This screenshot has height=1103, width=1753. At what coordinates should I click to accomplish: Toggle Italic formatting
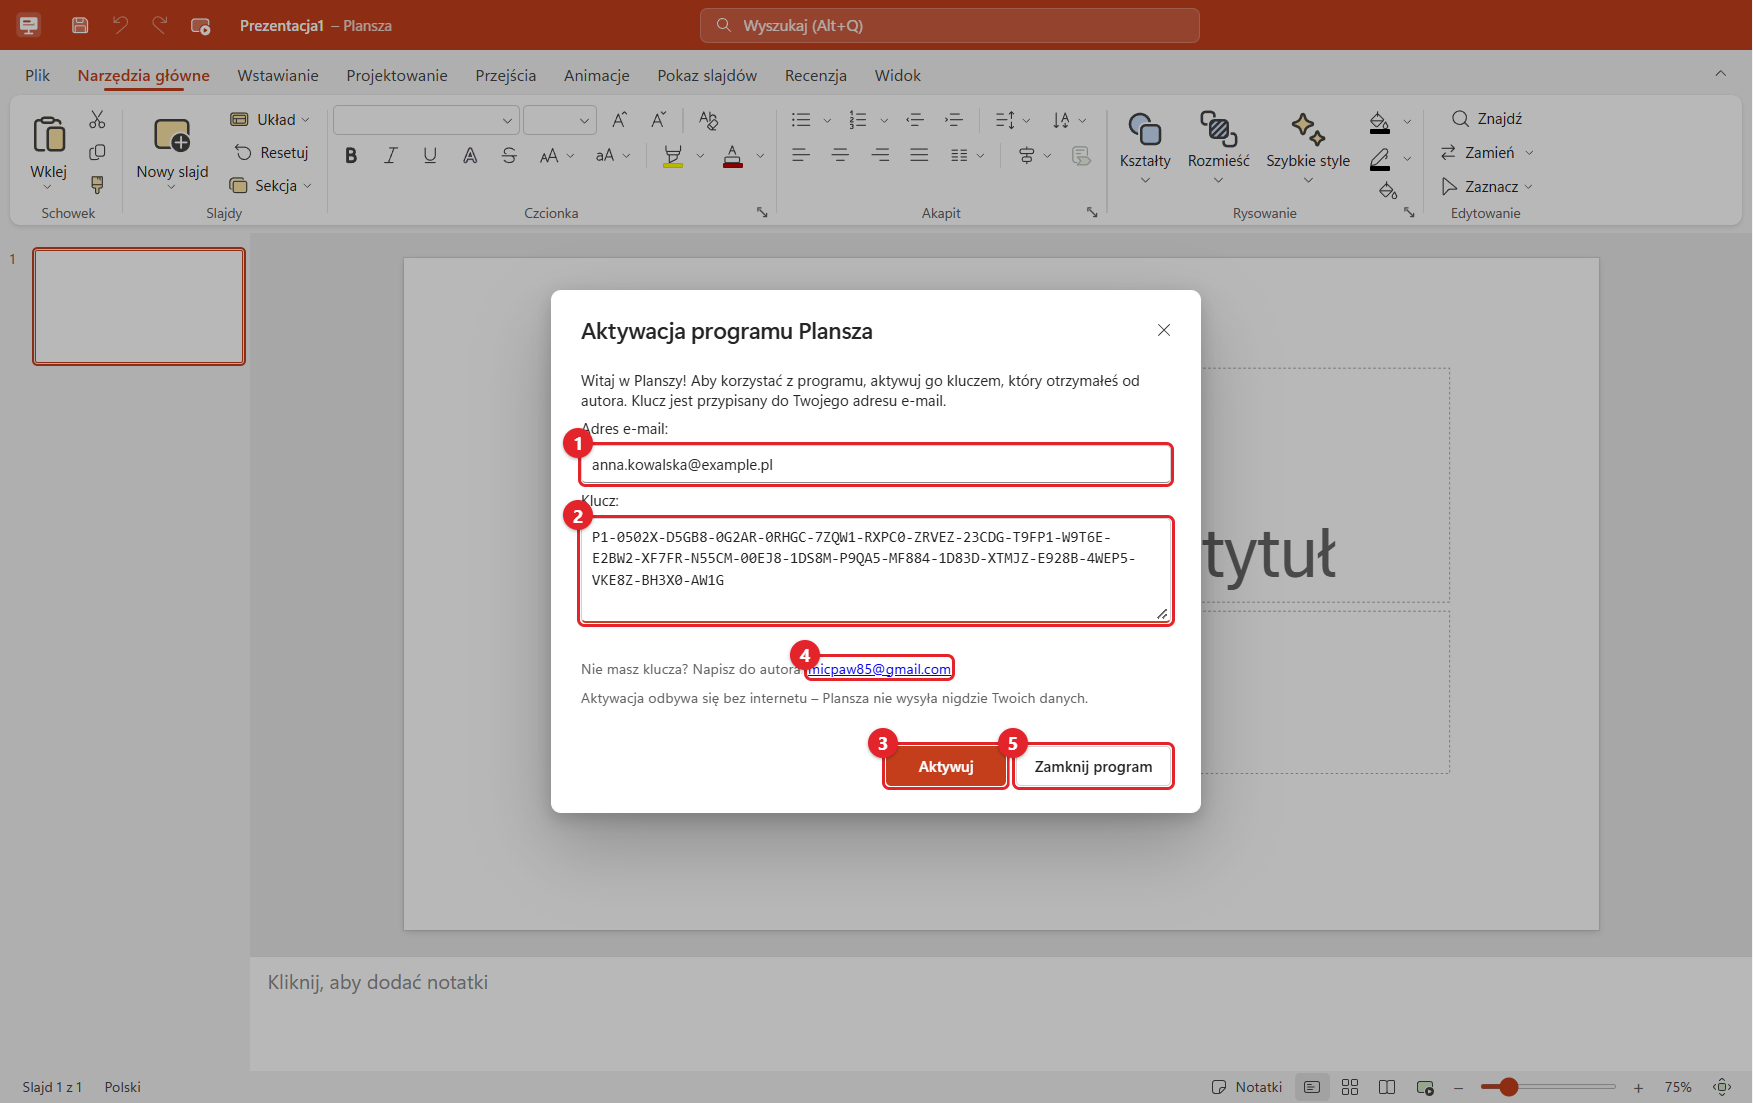tap(391, 155)
